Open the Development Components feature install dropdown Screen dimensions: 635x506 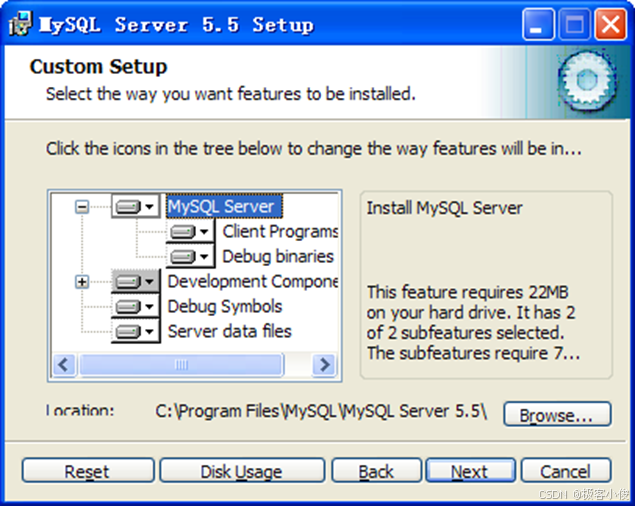coord(135,282)
